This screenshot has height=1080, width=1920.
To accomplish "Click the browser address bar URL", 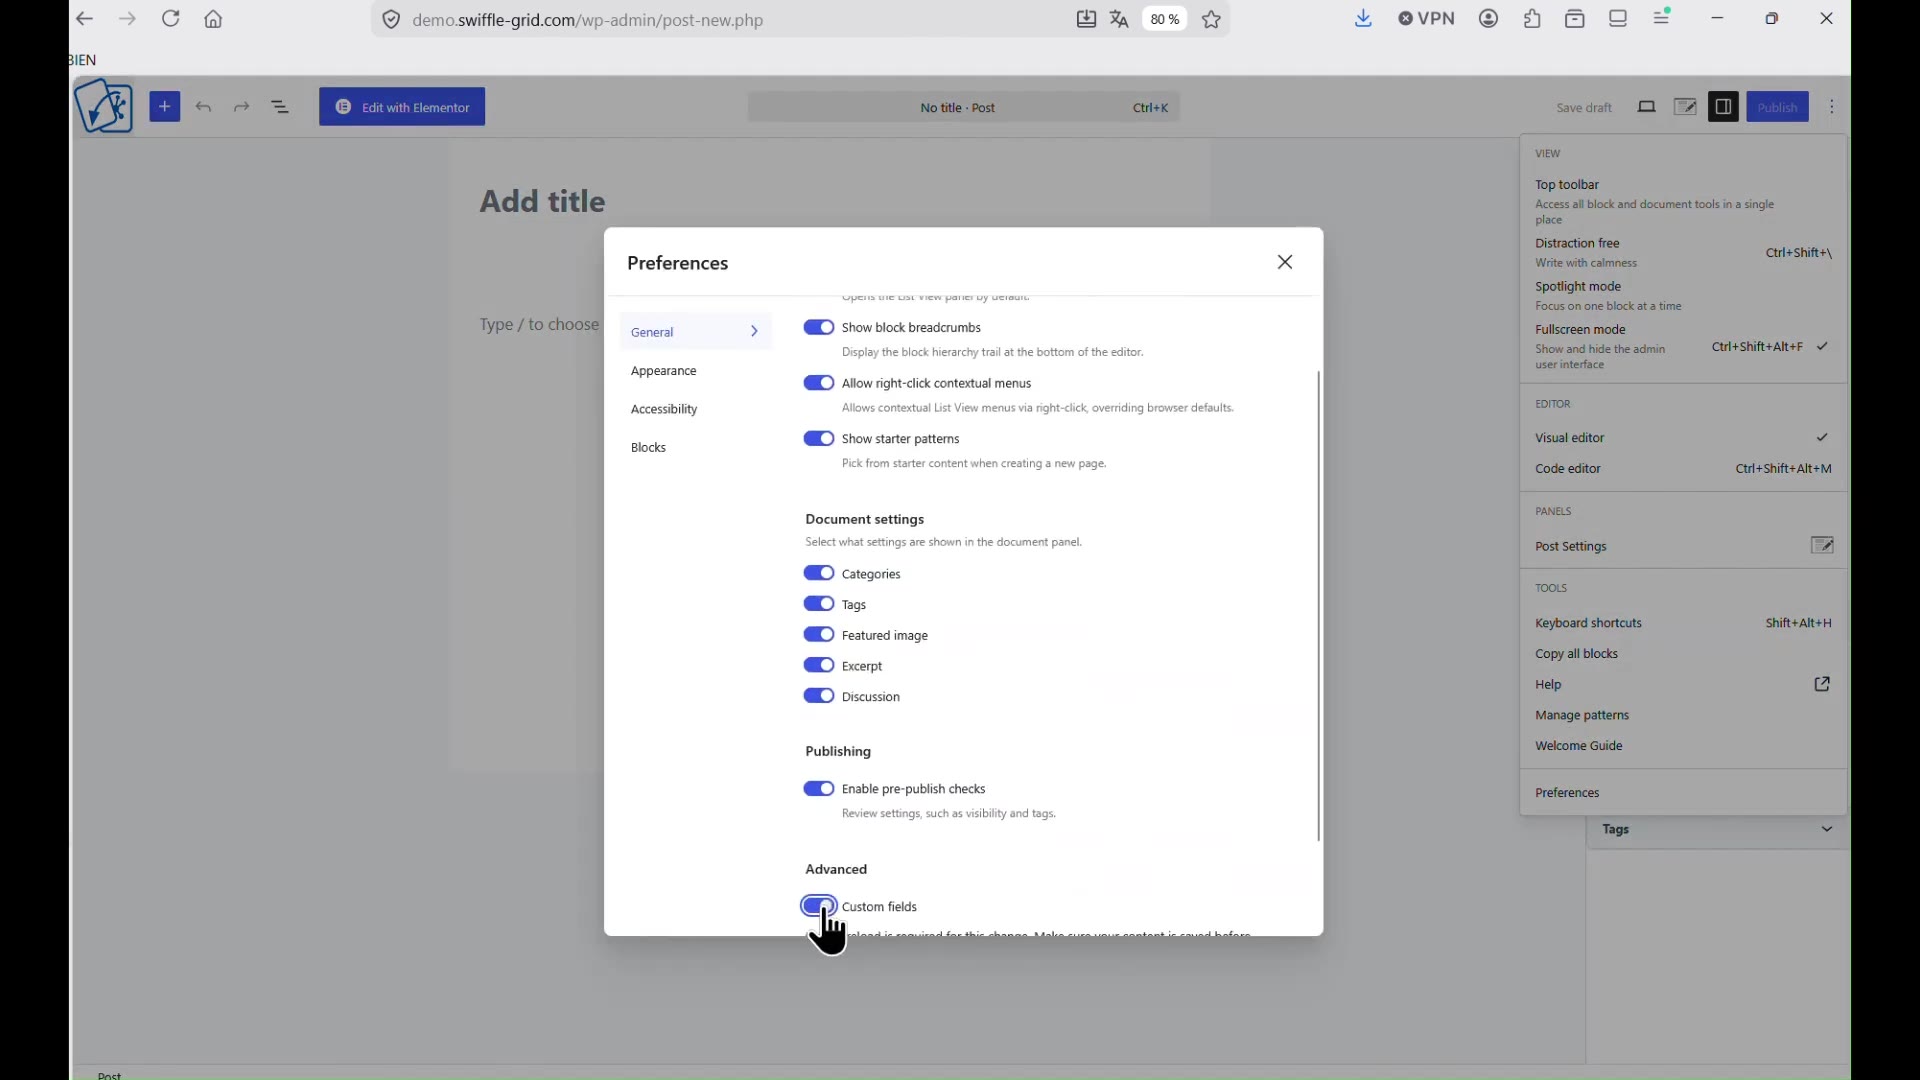I will click(588, 20).
